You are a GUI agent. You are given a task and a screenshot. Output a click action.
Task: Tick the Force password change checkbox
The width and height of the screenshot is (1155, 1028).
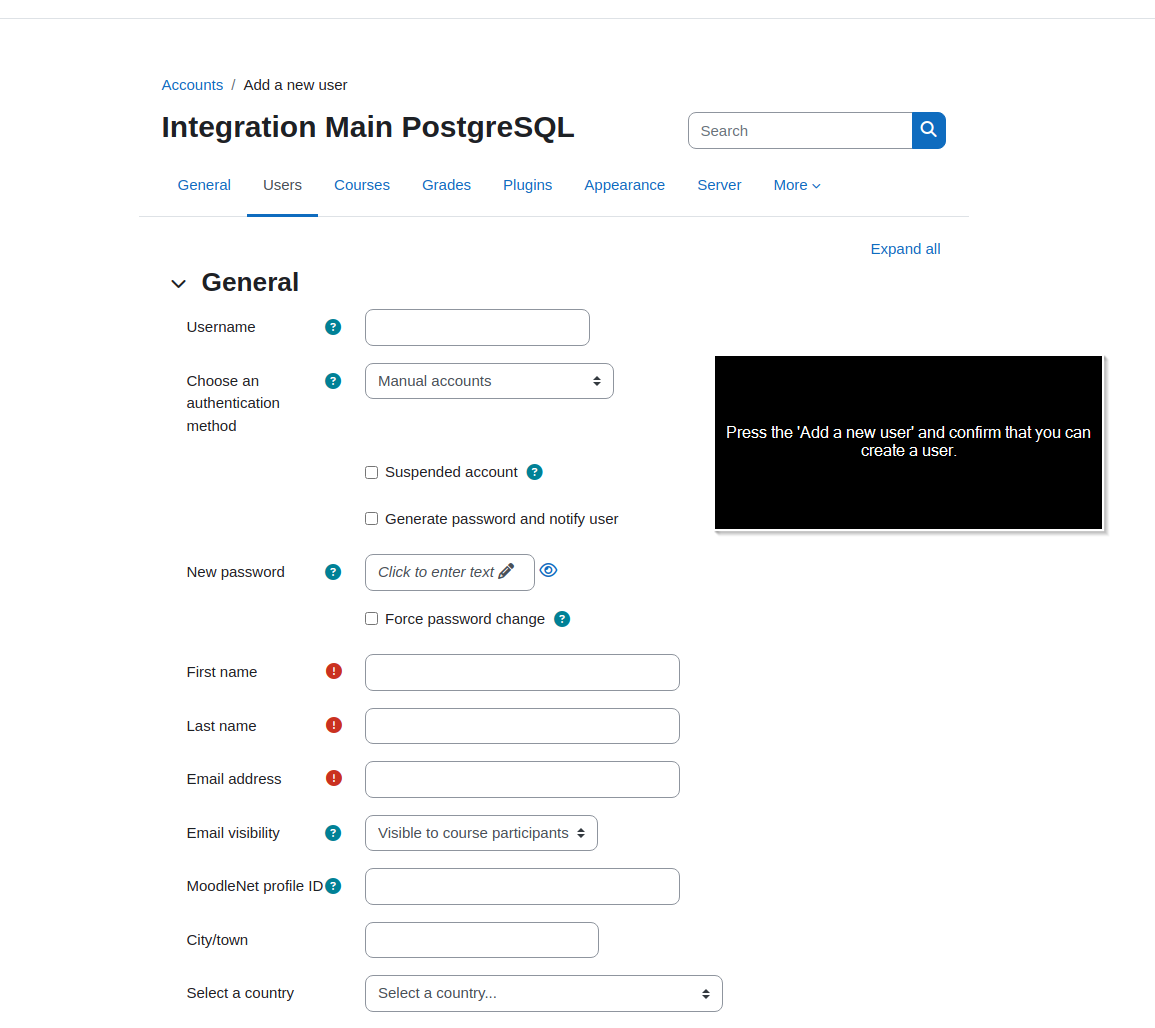point(371,619)
